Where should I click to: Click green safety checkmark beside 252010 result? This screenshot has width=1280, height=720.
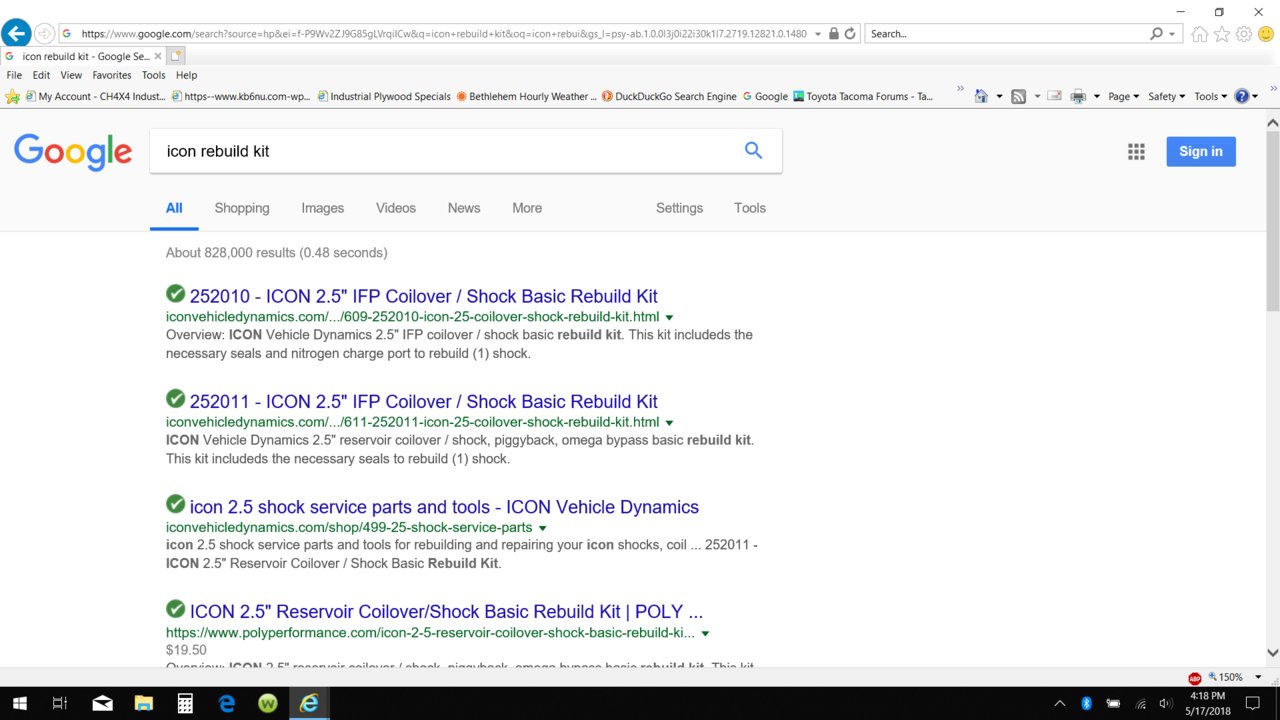pyautogui.click(x=175, y=294)
